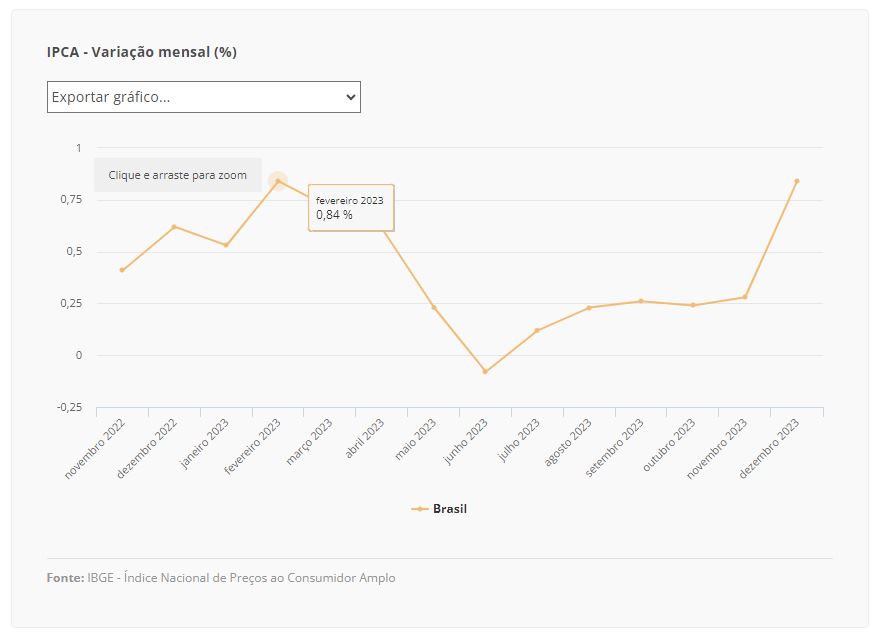The image size is (878, 635).
Task: Click the x-axis label 'abril 2023'
Action: pos(365,438)
